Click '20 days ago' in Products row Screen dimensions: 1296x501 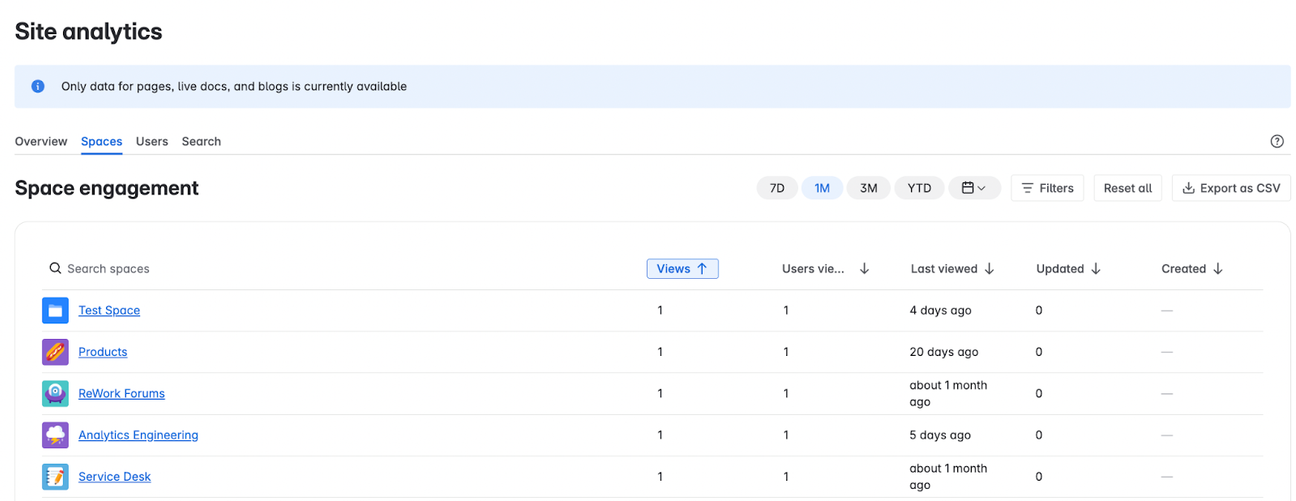pos(944,352)
